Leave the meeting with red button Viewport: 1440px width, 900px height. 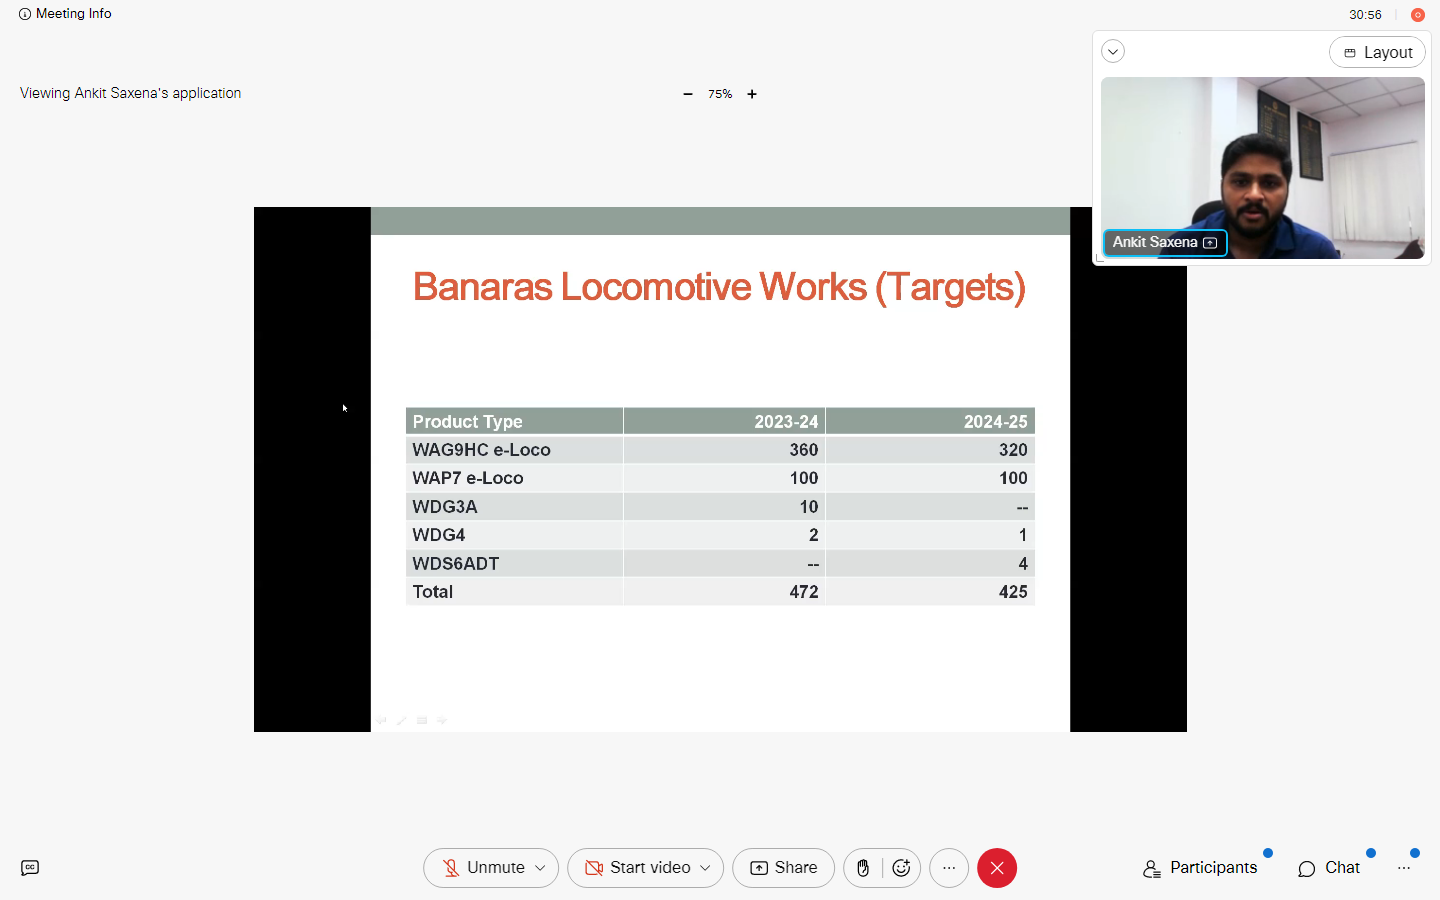[997, 868]
